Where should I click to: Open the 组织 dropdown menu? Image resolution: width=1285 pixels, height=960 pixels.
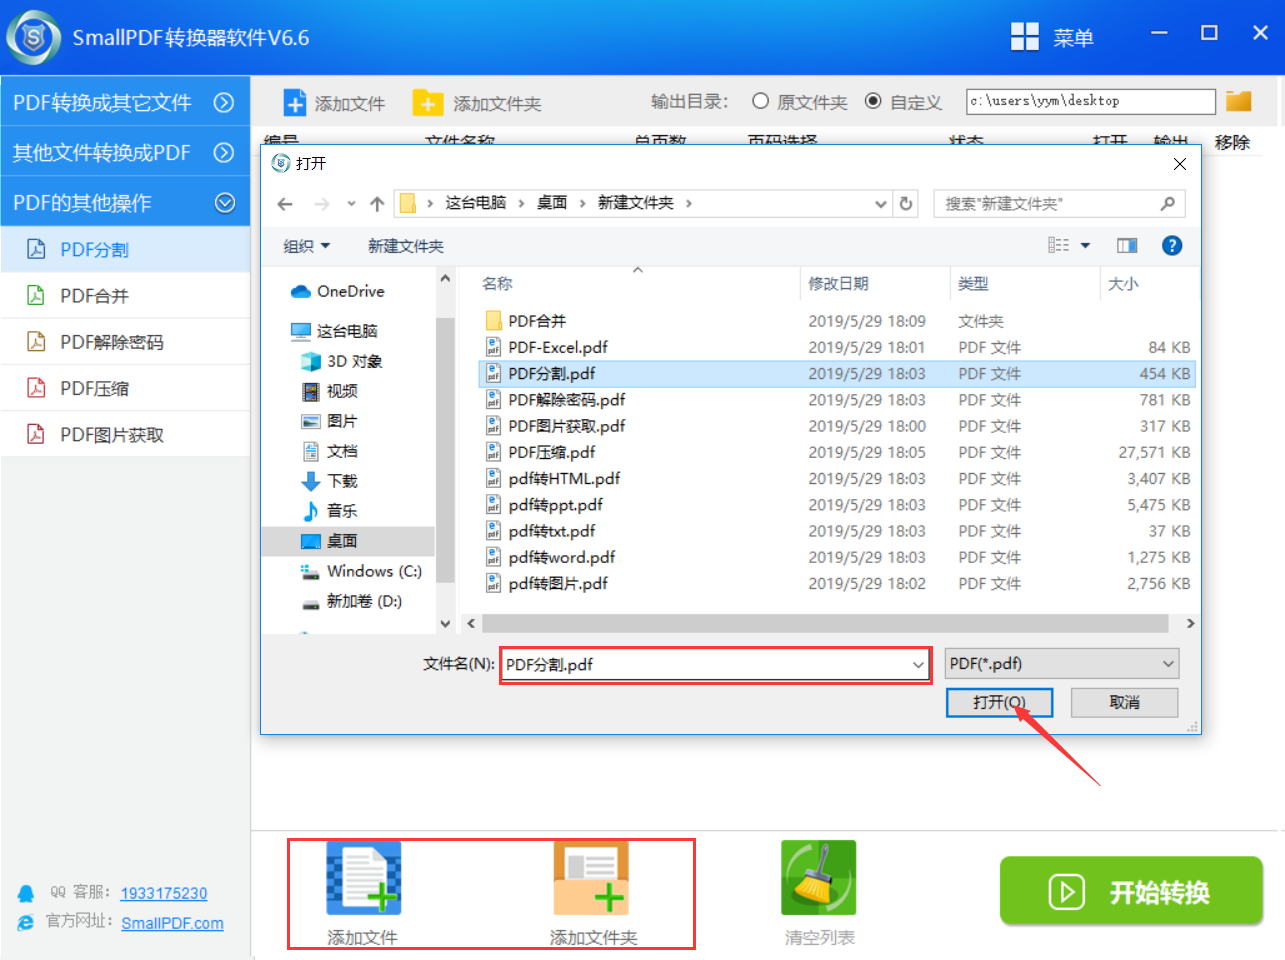306,246
